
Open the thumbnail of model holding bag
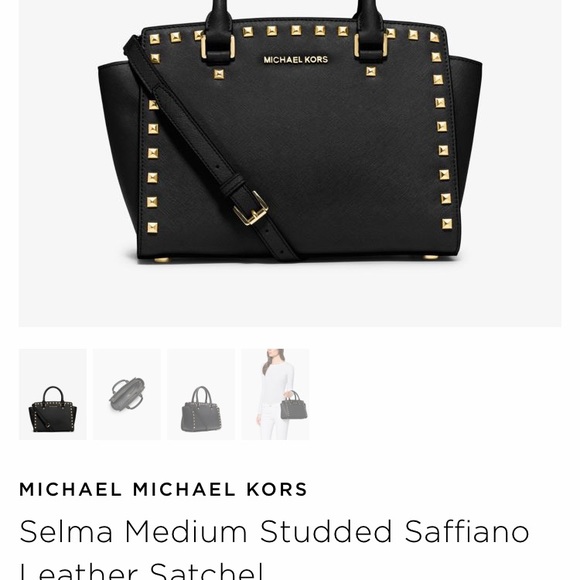click(x=275, y=394)
